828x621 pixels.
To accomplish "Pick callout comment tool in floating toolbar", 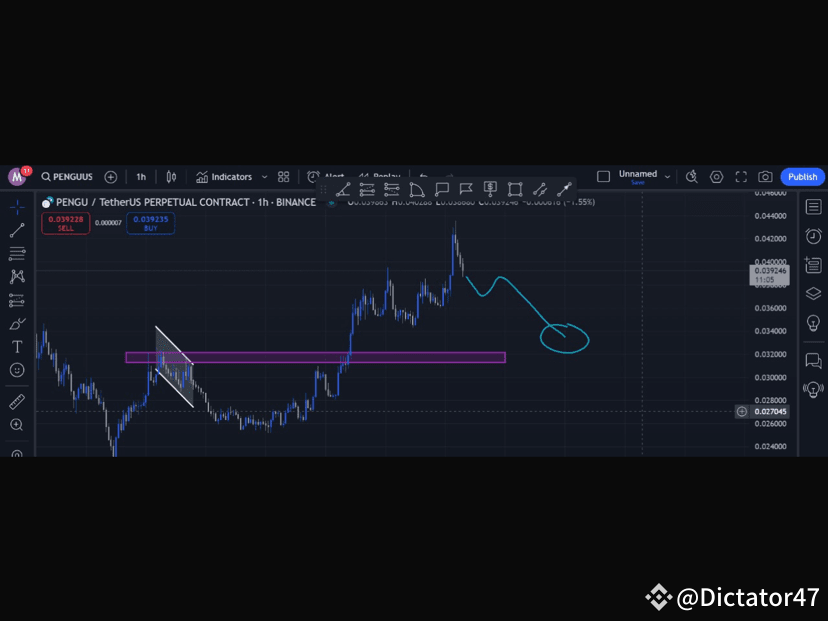I will [441, 189].
